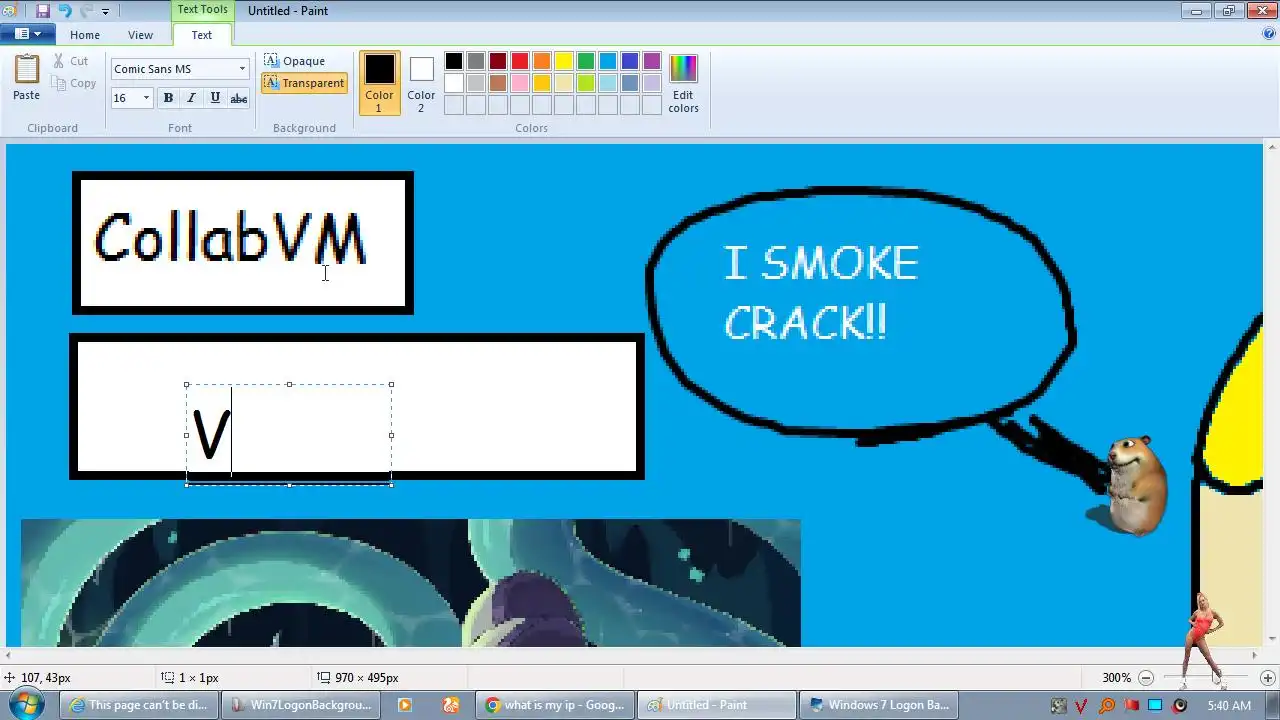Click the Paste clipboard button
Screen dimensions: 1280x720
[x=27, y=78]
